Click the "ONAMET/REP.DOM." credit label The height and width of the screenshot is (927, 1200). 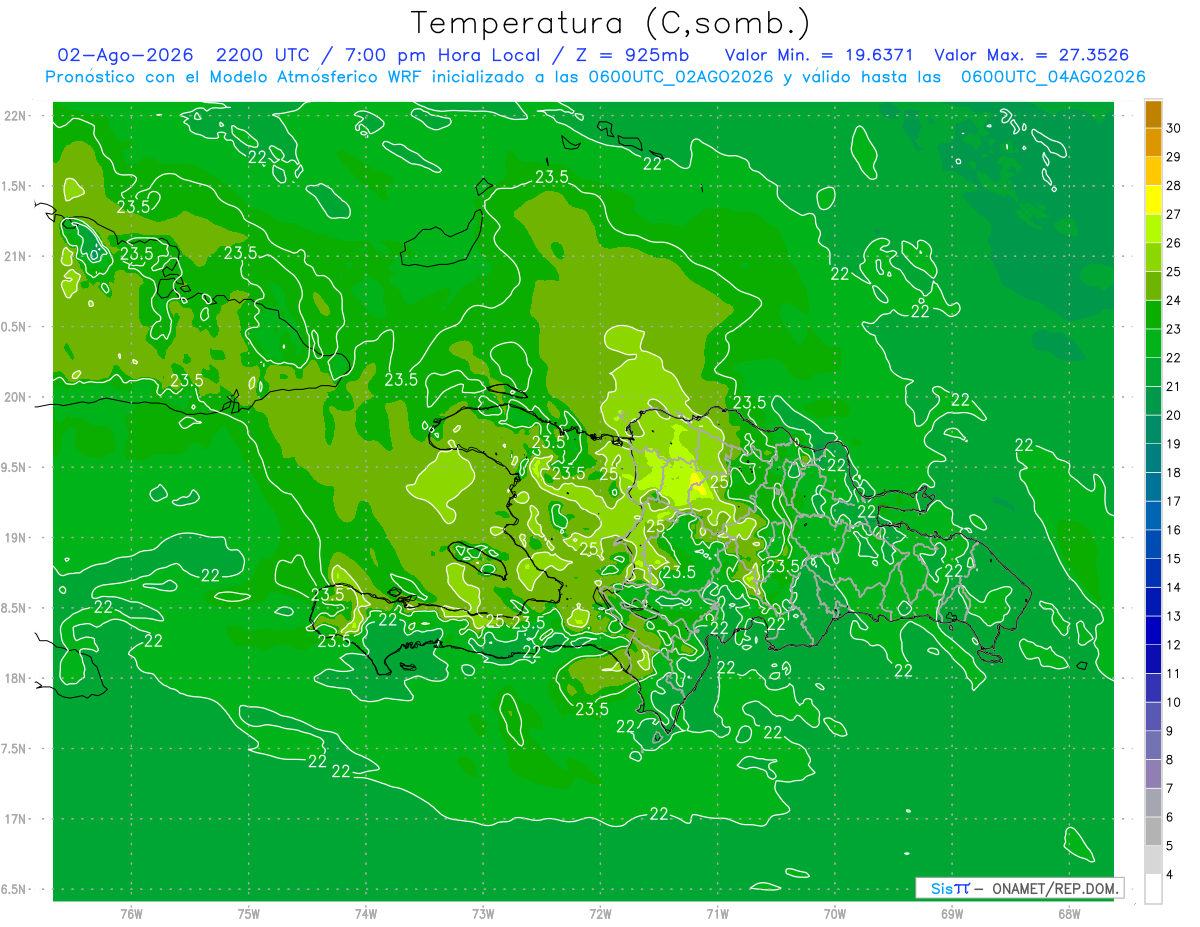pyautogui.click(x=1056, y=888)
